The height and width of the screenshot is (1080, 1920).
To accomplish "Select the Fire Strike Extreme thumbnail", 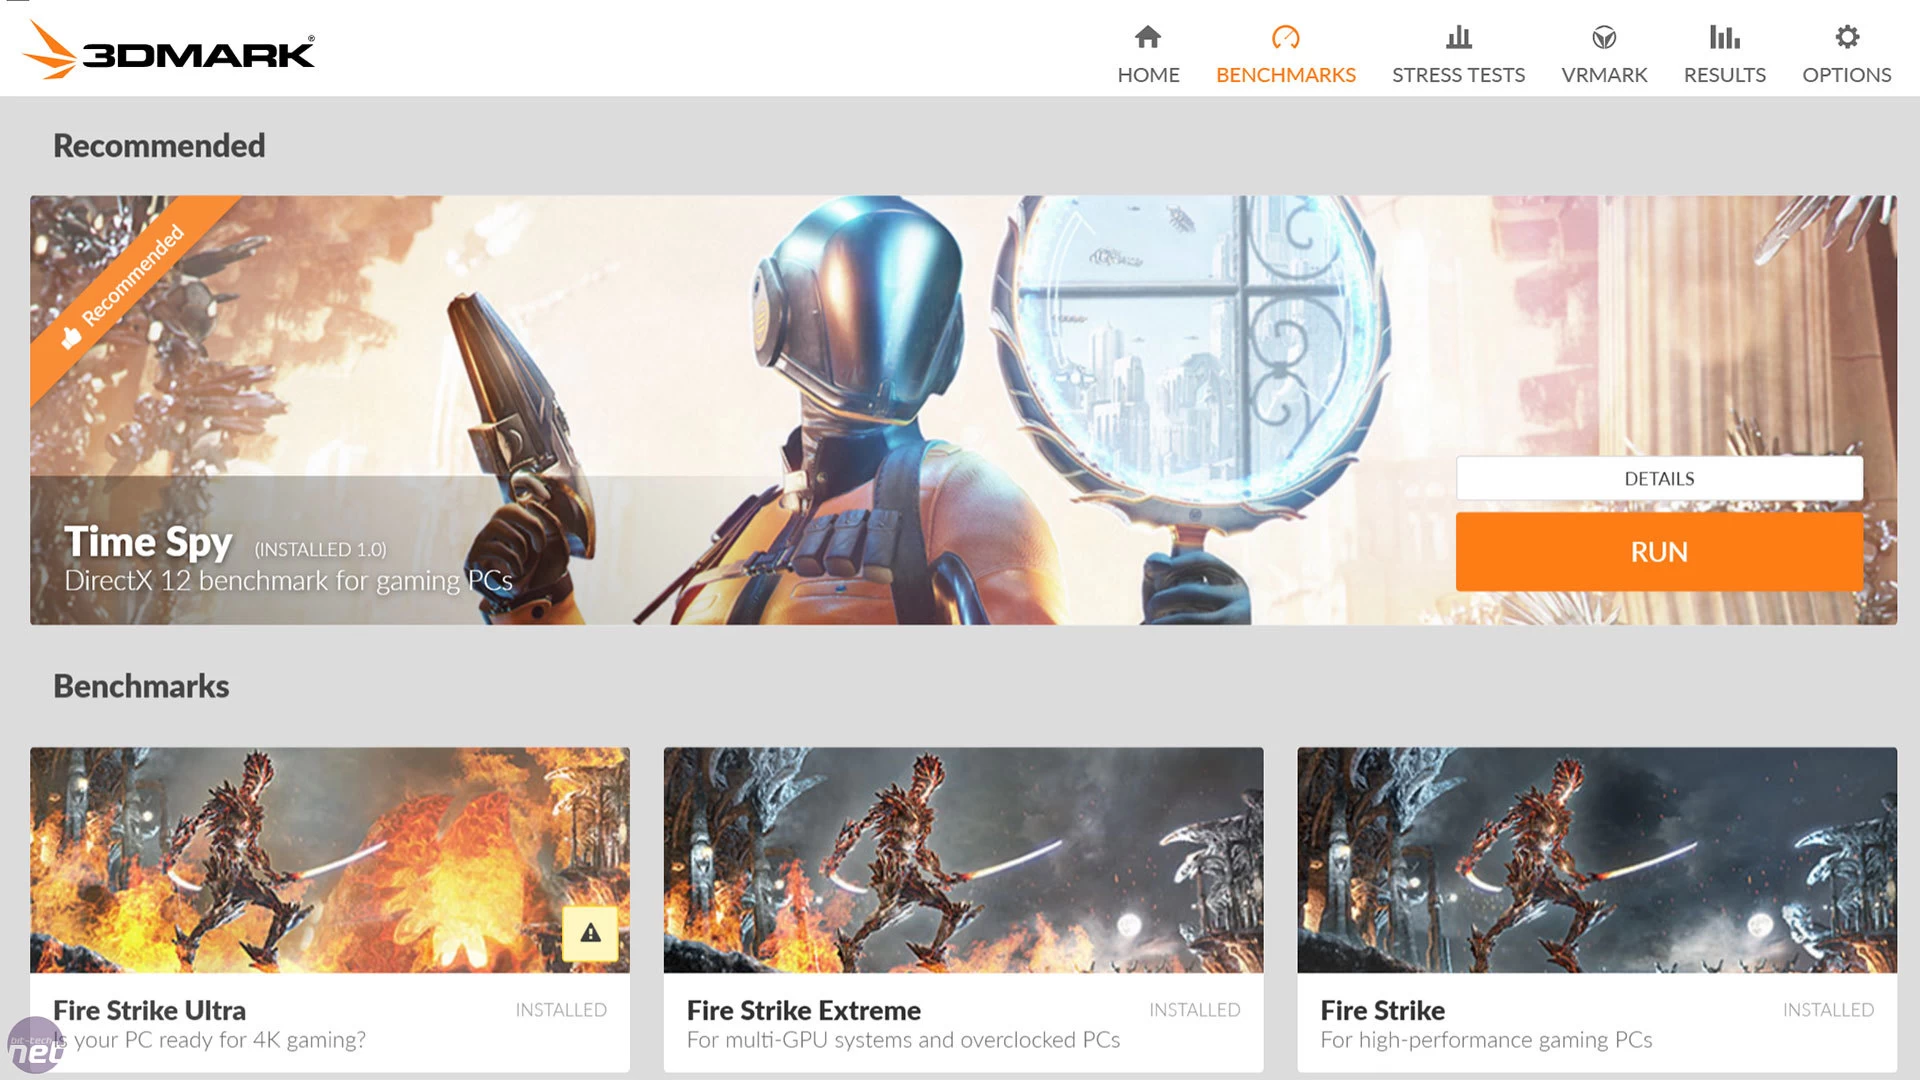I will point(963,860).
